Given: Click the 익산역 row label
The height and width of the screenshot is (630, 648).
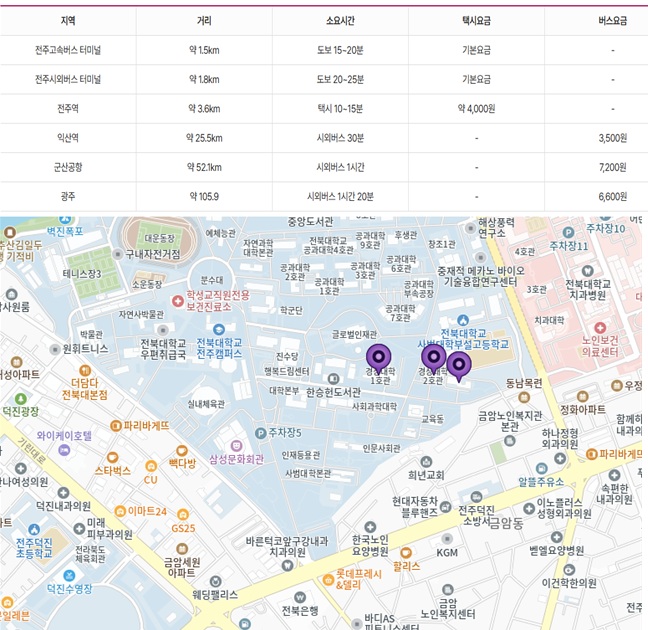Looking at the screenshot, I should (68, 138).
